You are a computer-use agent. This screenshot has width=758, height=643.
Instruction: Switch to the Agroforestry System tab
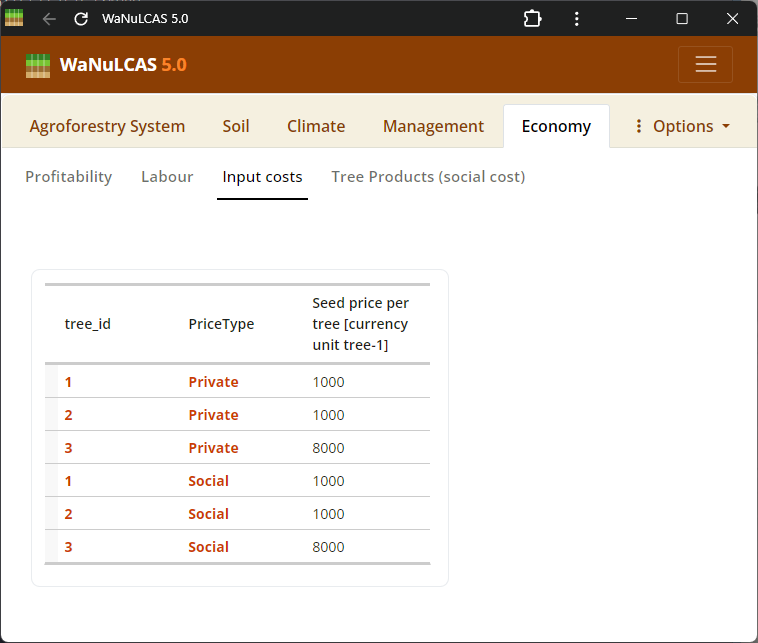click(107, 126)
